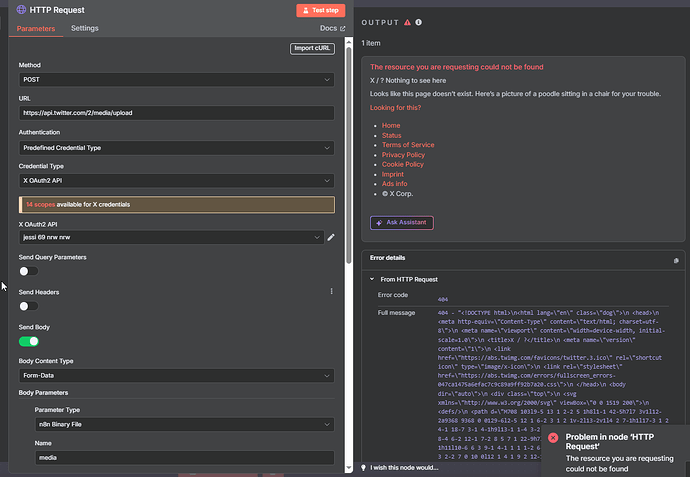Open Send Headers three-dot options menu
Screen dimensions: 690x477
[x=331, y=291]
